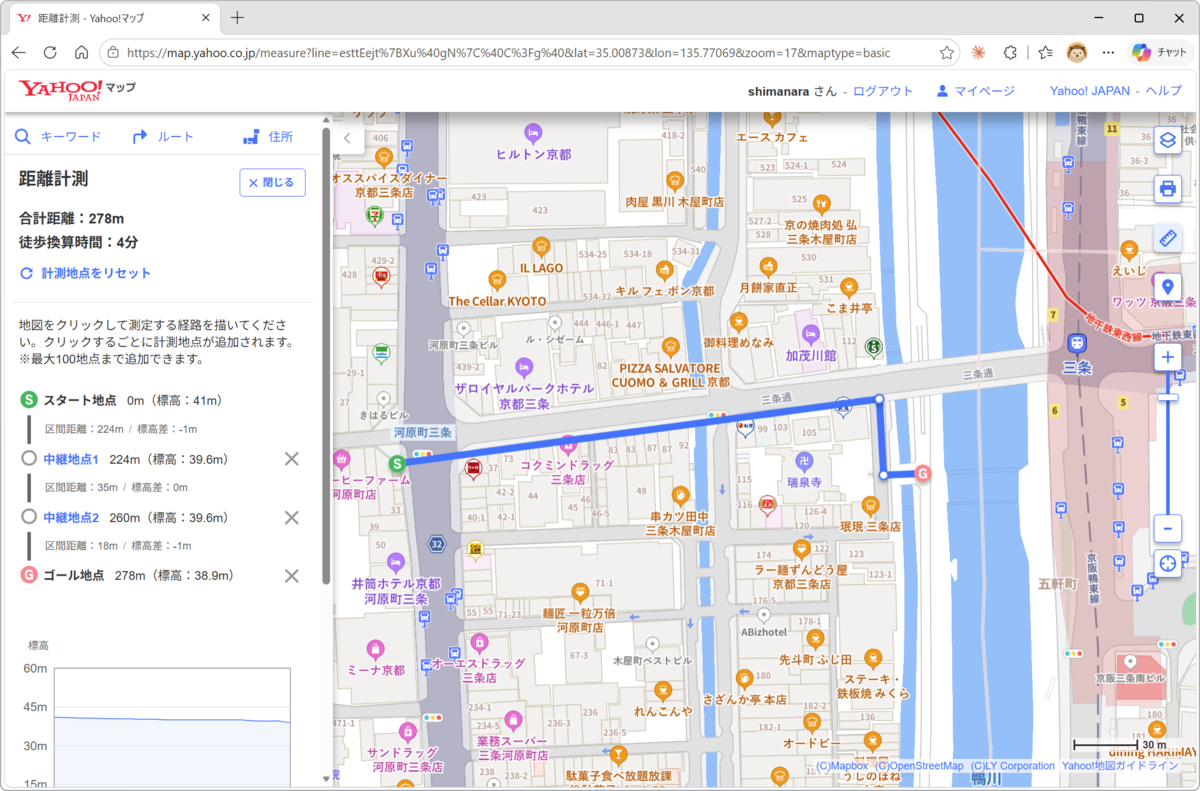
Task: Open Yahoo!地図ガイドライン link
Action: [x=1120, y=766]
